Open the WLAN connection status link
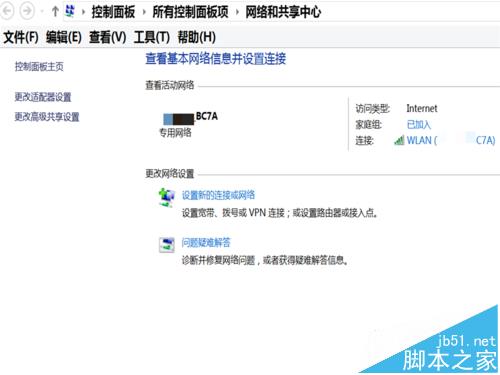 (451, 140)
